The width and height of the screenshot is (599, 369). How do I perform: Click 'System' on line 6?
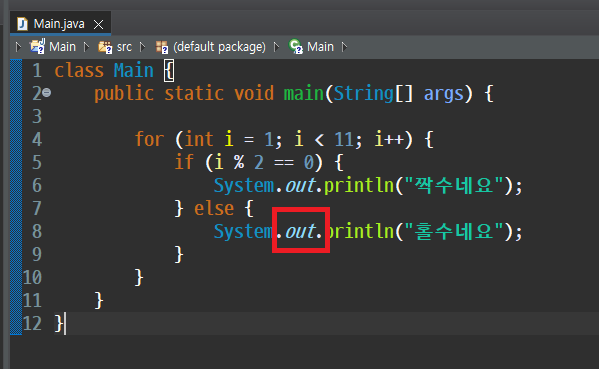(x=244, y=186)
